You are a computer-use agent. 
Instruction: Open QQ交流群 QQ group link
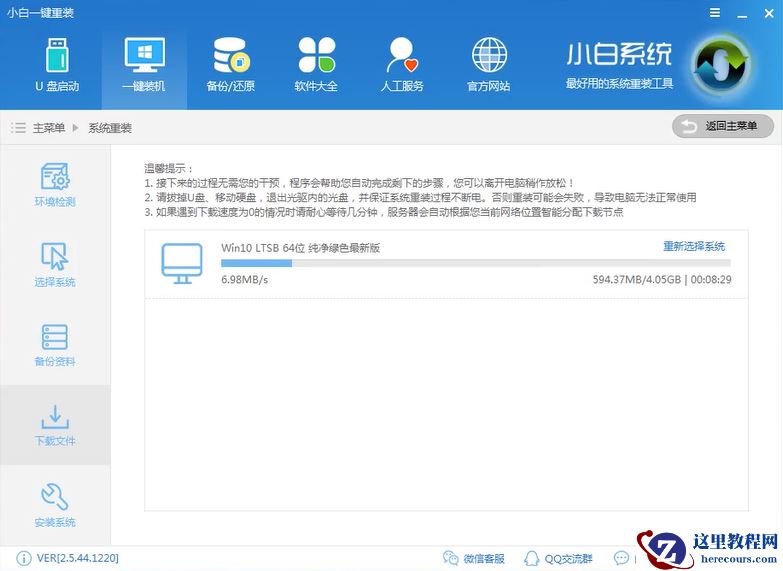558,559
